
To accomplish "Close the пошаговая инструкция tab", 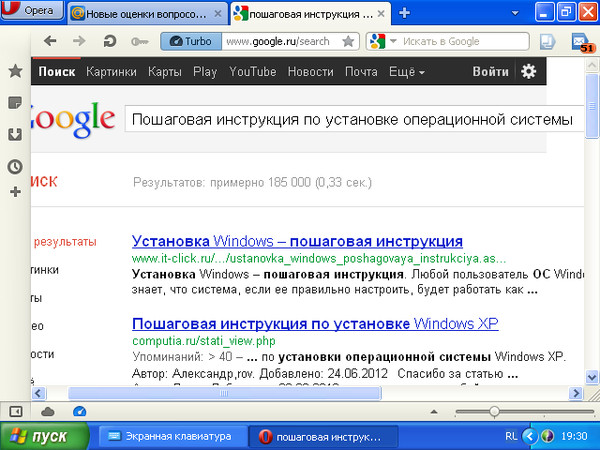I will [x=381, y=14].
